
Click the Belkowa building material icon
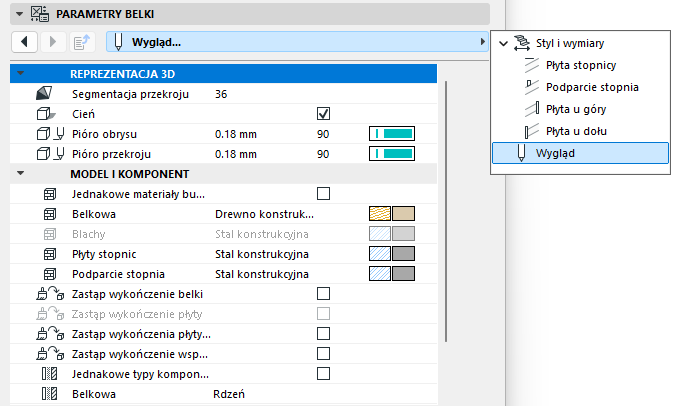click(50, 214)
